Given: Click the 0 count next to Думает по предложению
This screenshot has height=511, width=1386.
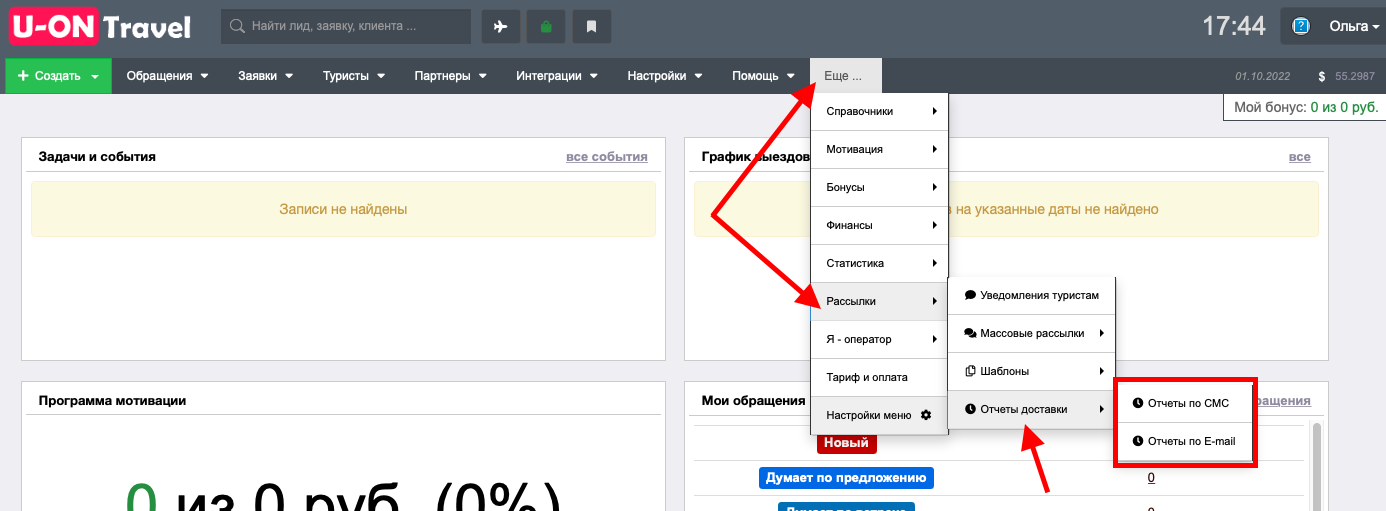Looking at the screenshot, I should (1151, 477).
